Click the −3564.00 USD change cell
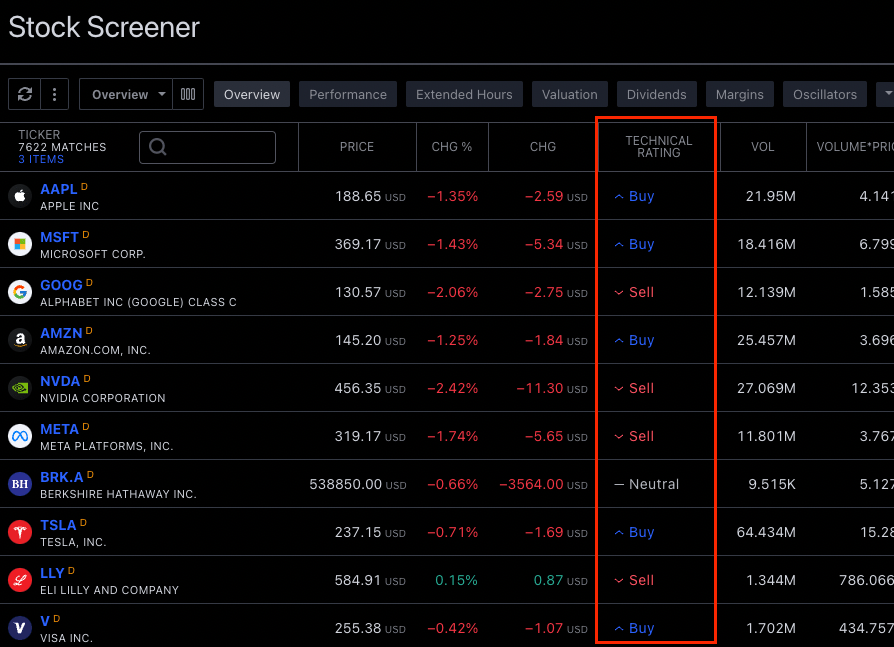 coord(543,484)
